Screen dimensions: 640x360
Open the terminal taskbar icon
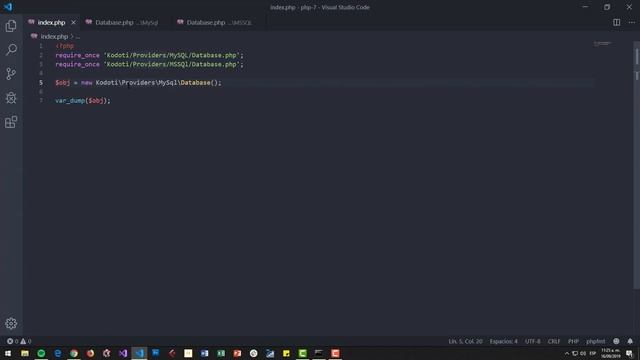[x=319, y=353]
